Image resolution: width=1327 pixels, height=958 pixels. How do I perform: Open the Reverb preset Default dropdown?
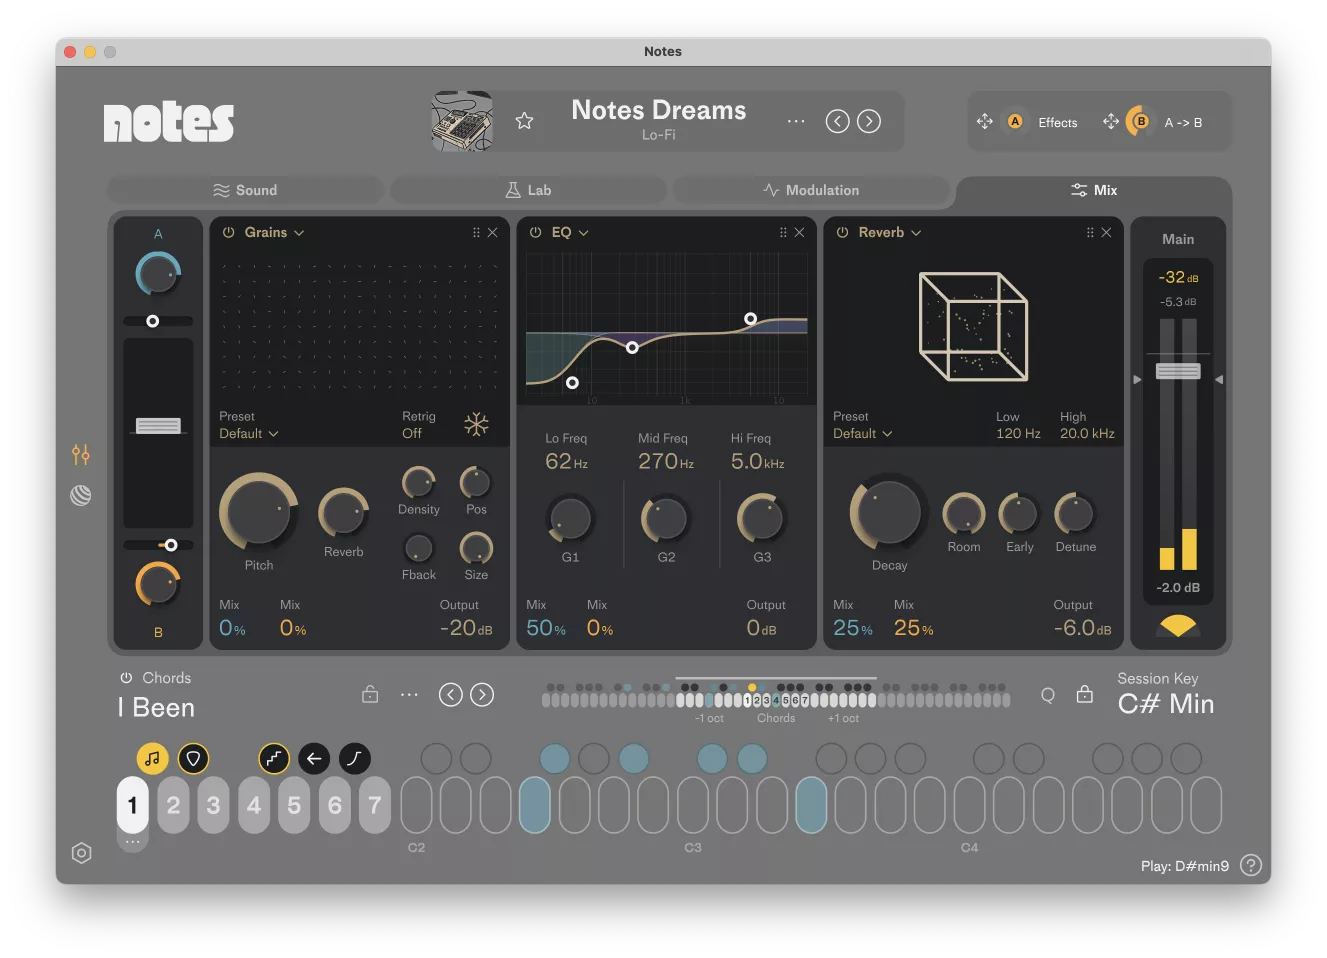click(862, 433)
